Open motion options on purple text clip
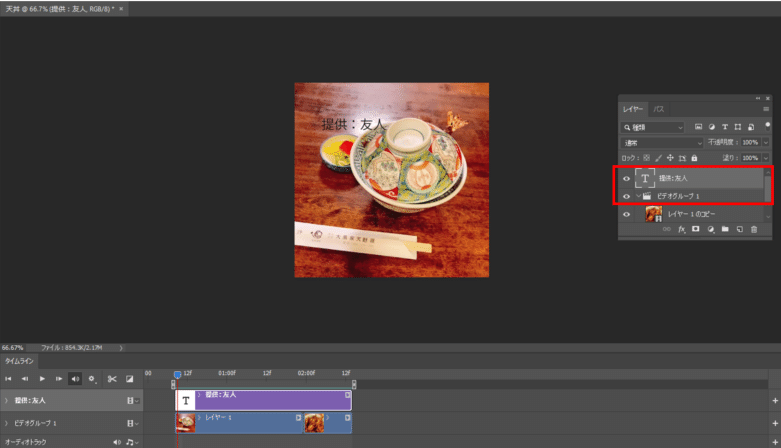The image size is (781, 448). (x=348, y=395)
